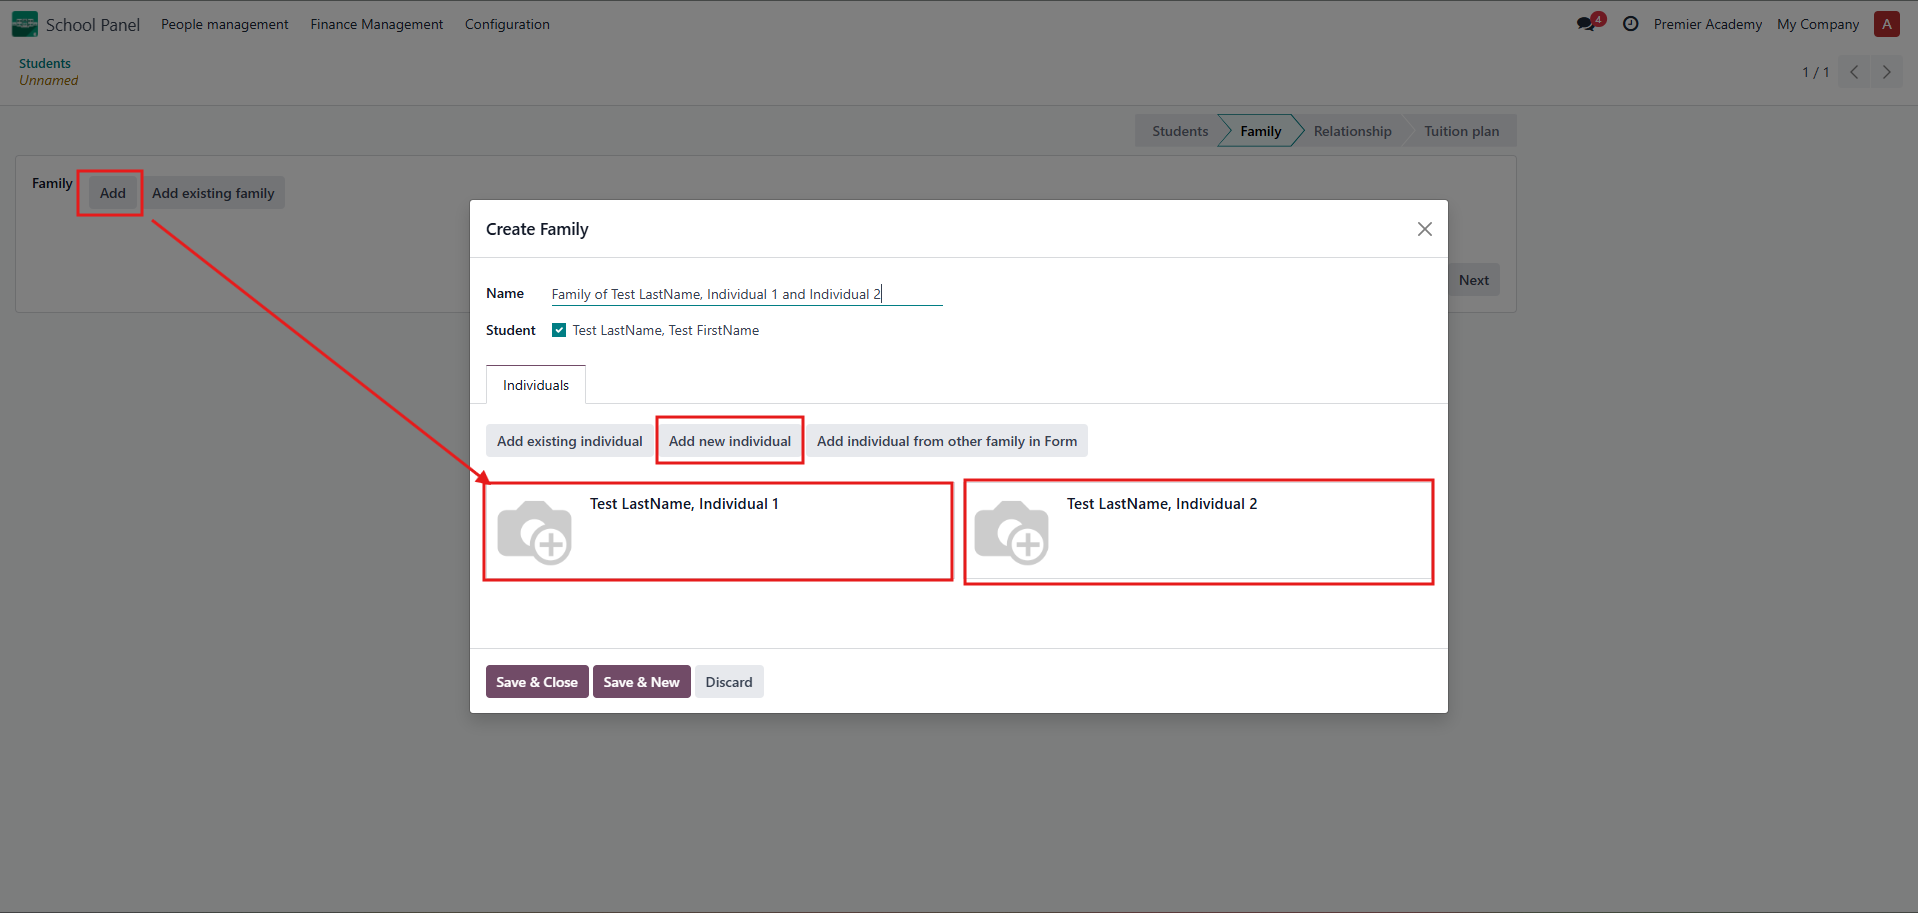Select the Relationship step in status bar
Viewport: 1918px width, 913px height.
1352,131
